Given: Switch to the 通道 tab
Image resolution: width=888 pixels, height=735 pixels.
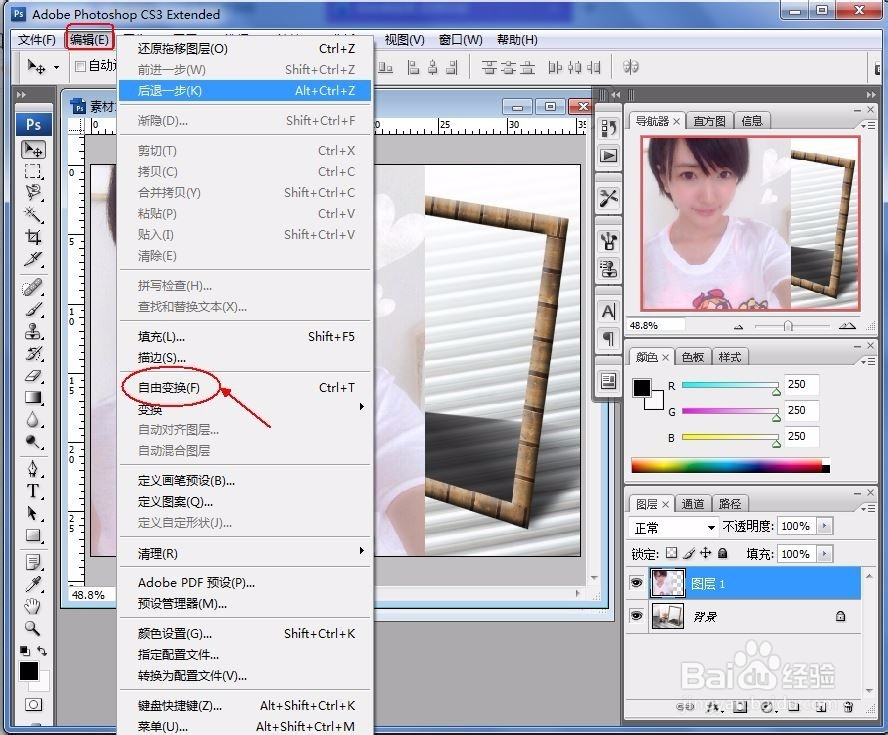Looking at the screenshot, I should (x=692, y=504).
